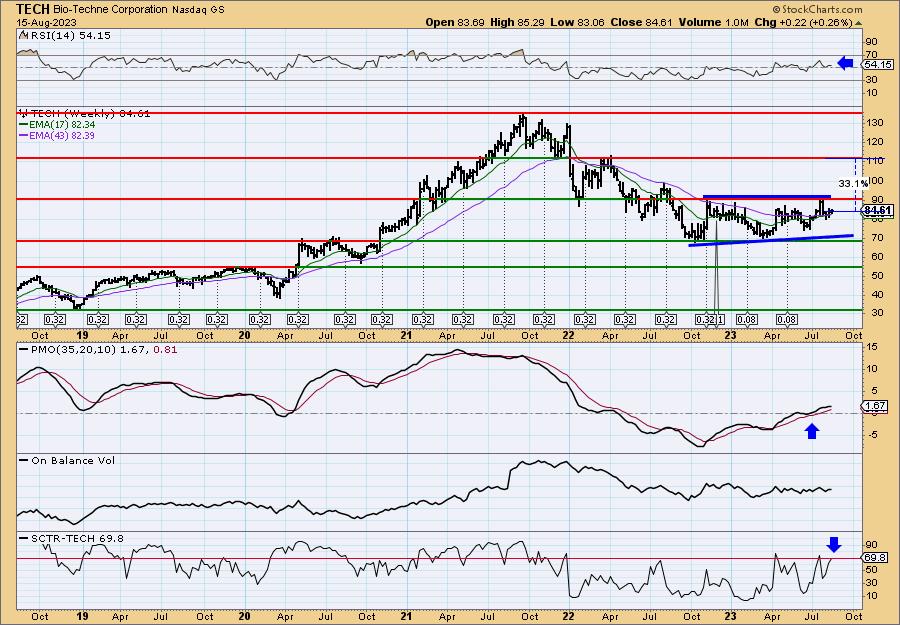Image resolution: width=900 pixels, height=625 pixels.
Task: Click the On Balance Vol label
Action: [x=71, y=460]
